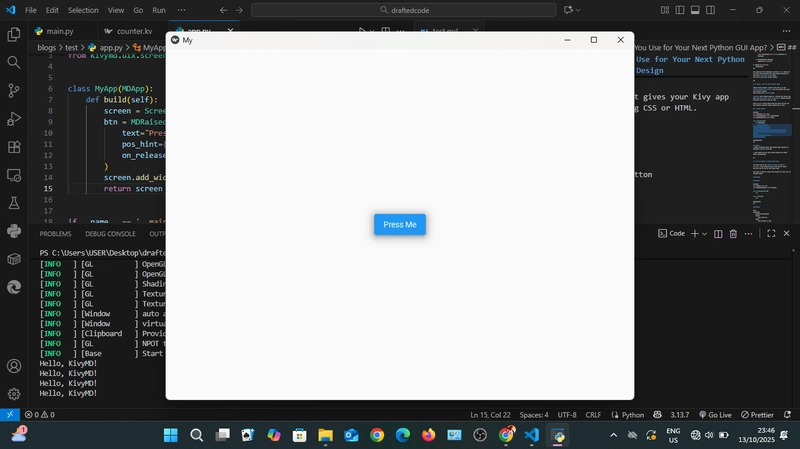Open the Explorer view in the activity bar
Image resolution: width=800 pixels, height=449 pixels.
coord(14,34)
